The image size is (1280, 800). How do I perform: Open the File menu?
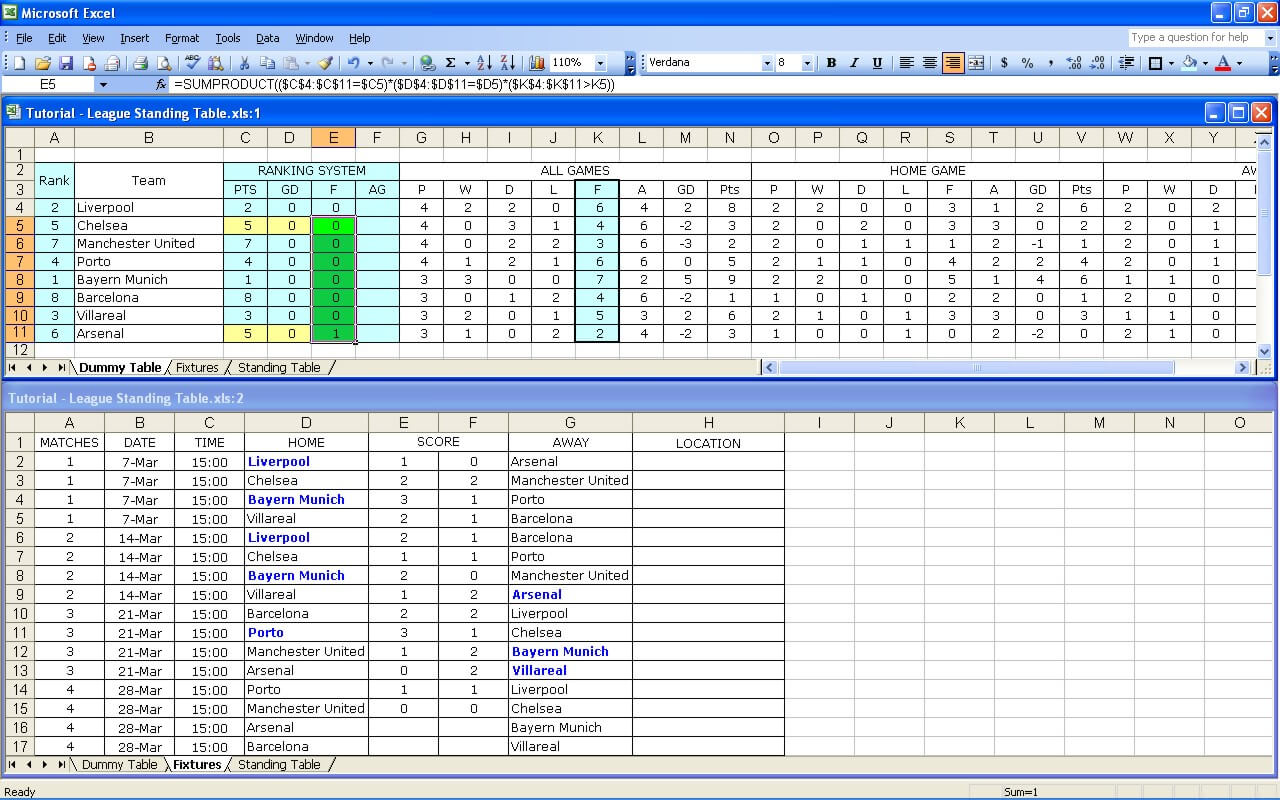point(24,38)
